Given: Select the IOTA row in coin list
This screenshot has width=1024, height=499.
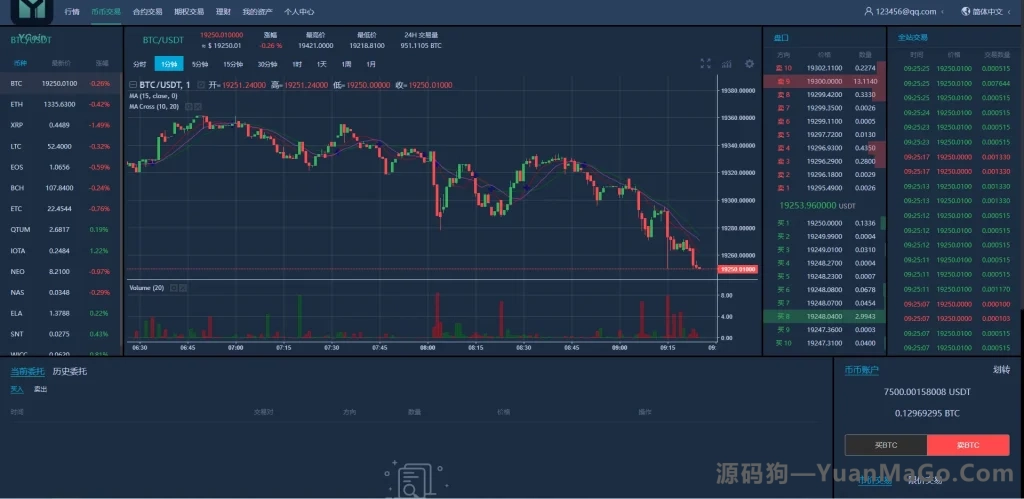Looking at the screenshot, I should tap(61, 251).
